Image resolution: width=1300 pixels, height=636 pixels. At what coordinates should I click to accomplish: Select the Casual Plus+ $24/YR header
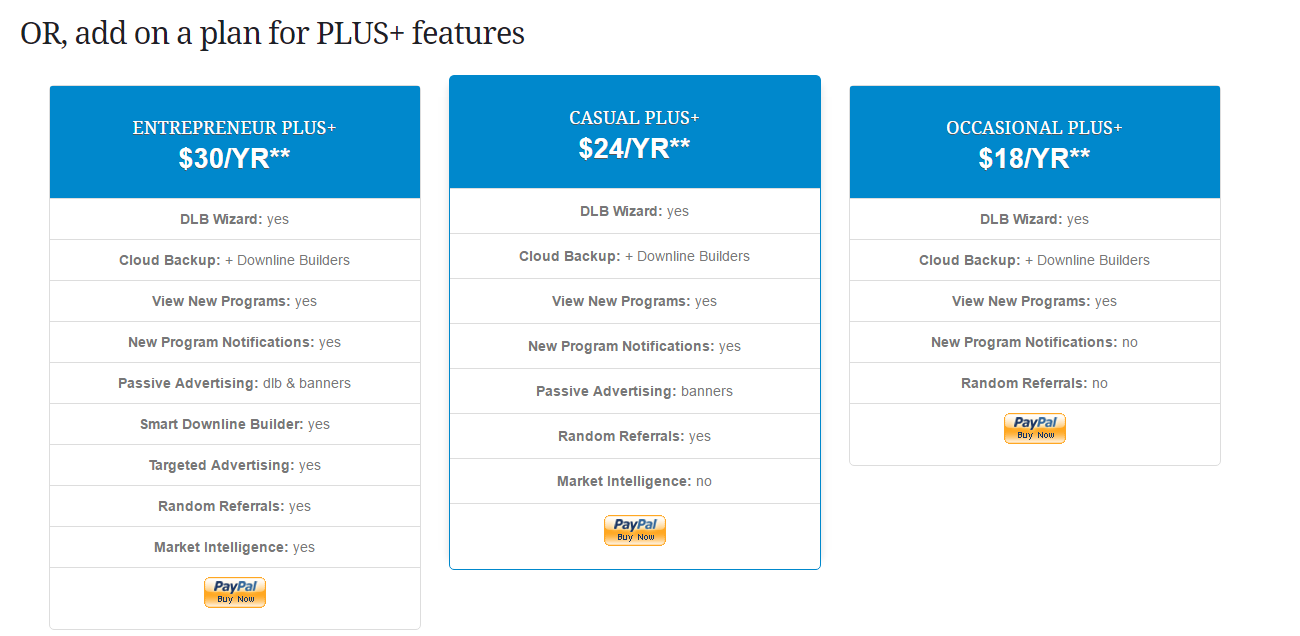635,132
